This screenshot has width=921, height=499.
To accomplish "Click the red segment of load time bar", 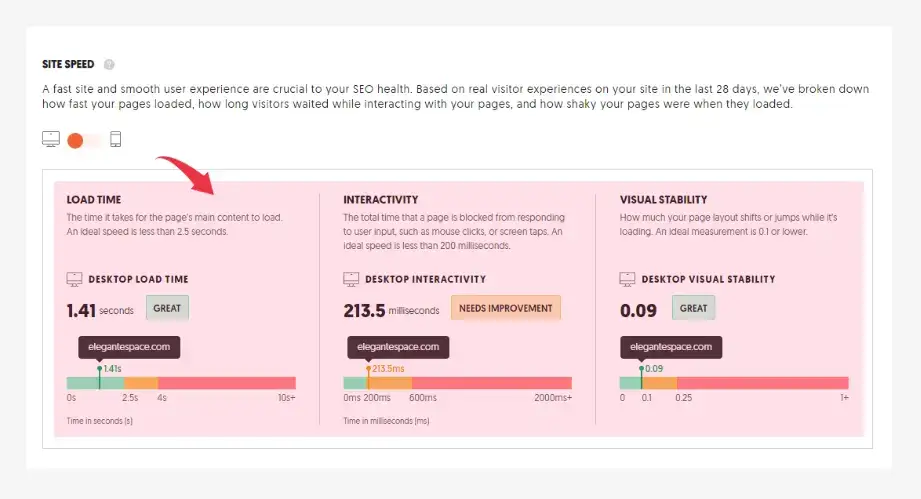I will coord(227,383).
